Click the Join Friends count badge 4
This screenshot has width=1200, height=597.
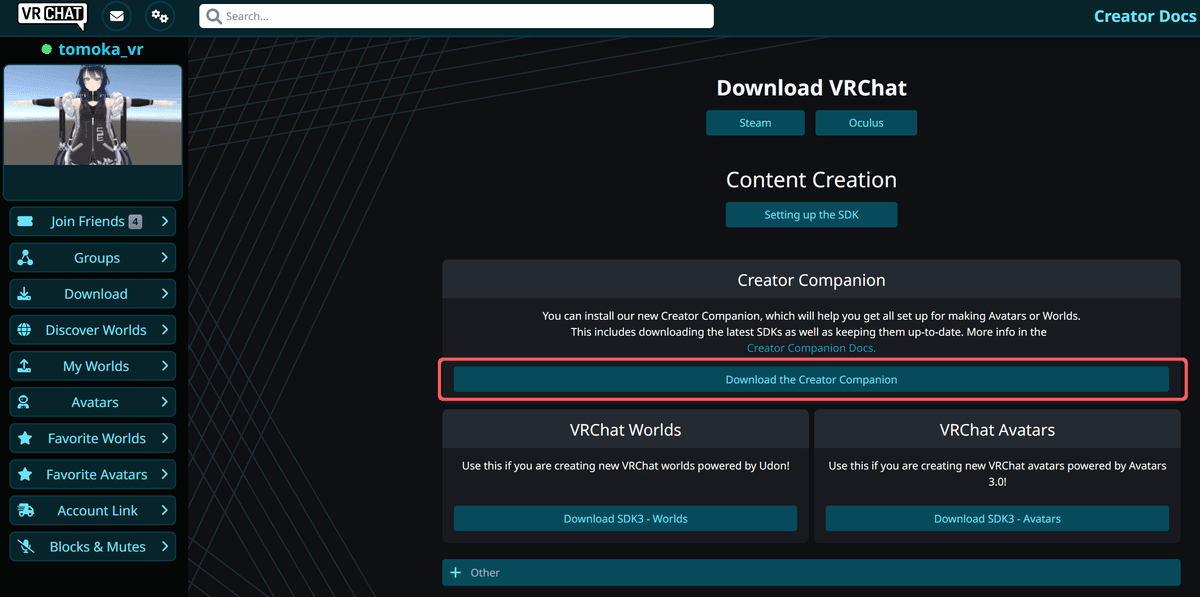click(135, 221)
